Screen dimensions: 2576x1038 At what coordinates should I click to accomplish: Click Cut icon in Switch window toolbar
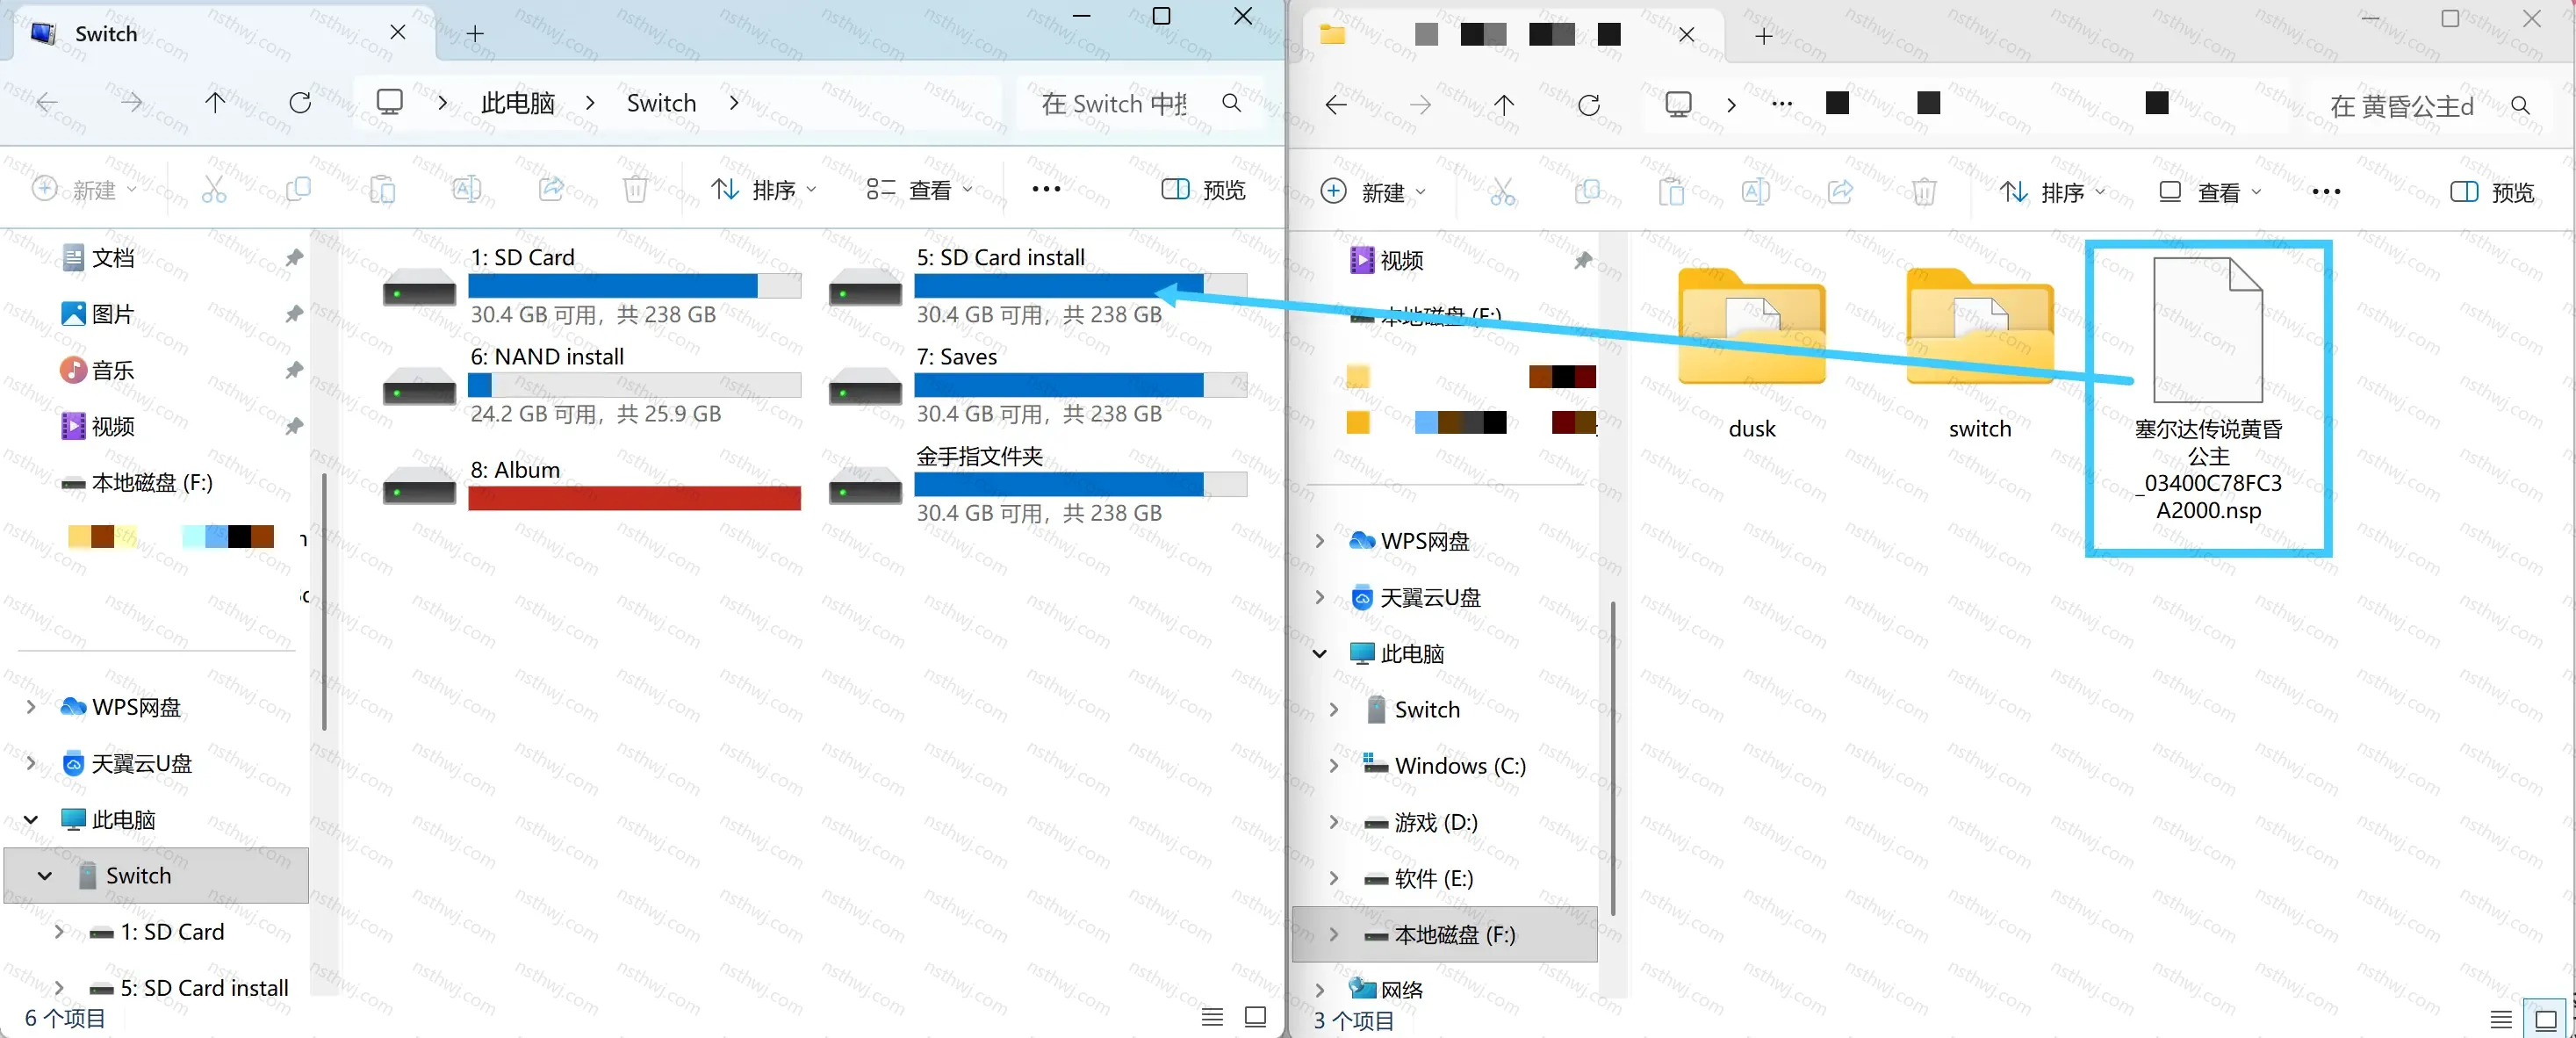[x=214, y=189]
